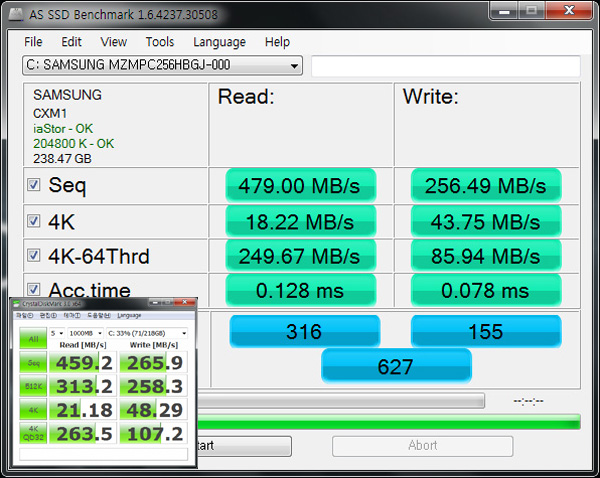Viewport: 600px width, 478px height.
Task: Click the Seq button in CrystalDiskMark
Action: pos(33,362)
